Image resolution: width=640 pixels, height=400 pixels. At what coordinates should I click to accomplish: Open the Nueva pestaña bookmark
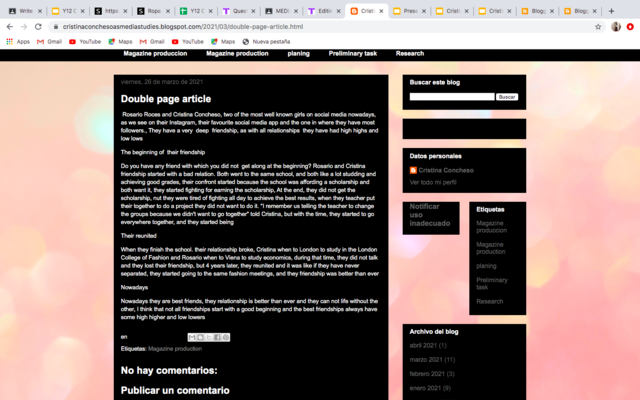(266, 42)
